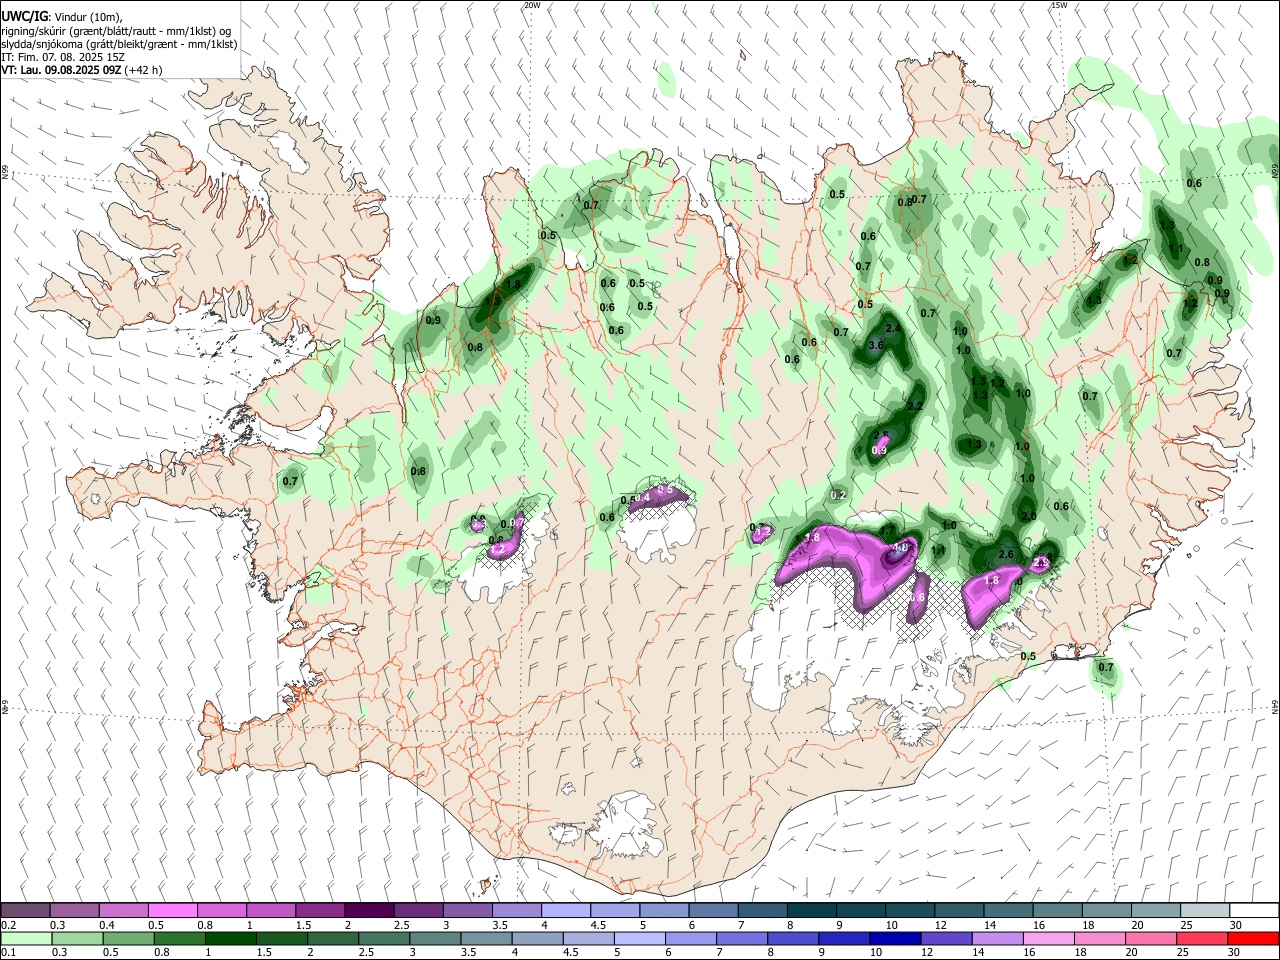This screenshot has height=960, width=1280.
Task: Pick the dark teal 9 swatch in upper legend row
Action: pyautogui.click(x=859, y=910)
